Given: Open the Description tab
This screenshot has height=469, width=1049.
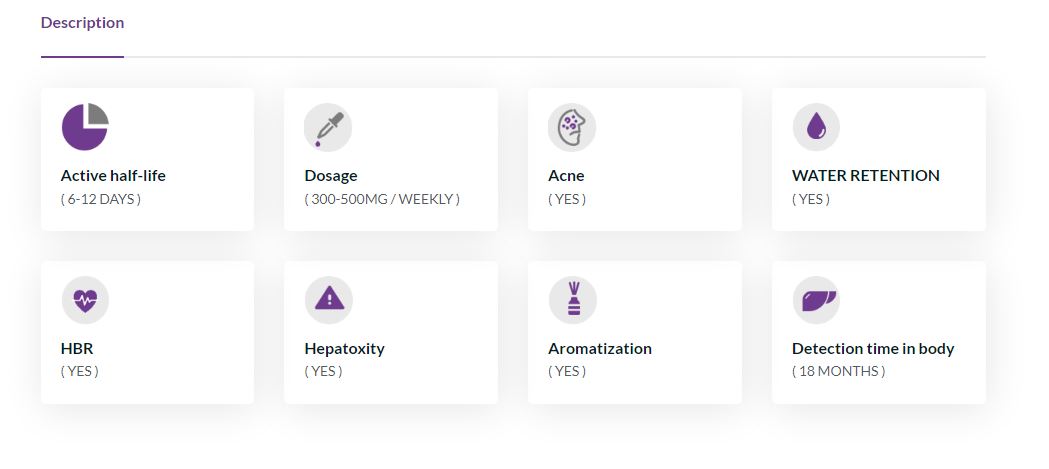Looking at the screenshot, I should click(x=82, y=23).
